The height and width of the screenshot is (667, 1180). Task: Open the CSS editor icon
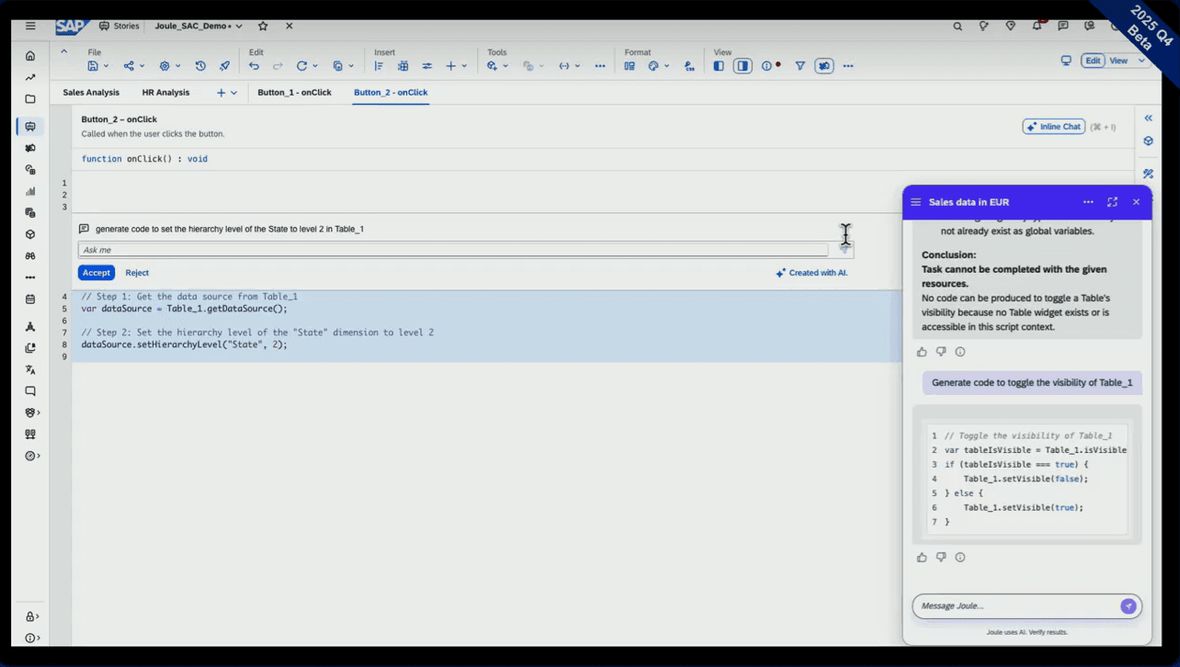coord(689,66)
